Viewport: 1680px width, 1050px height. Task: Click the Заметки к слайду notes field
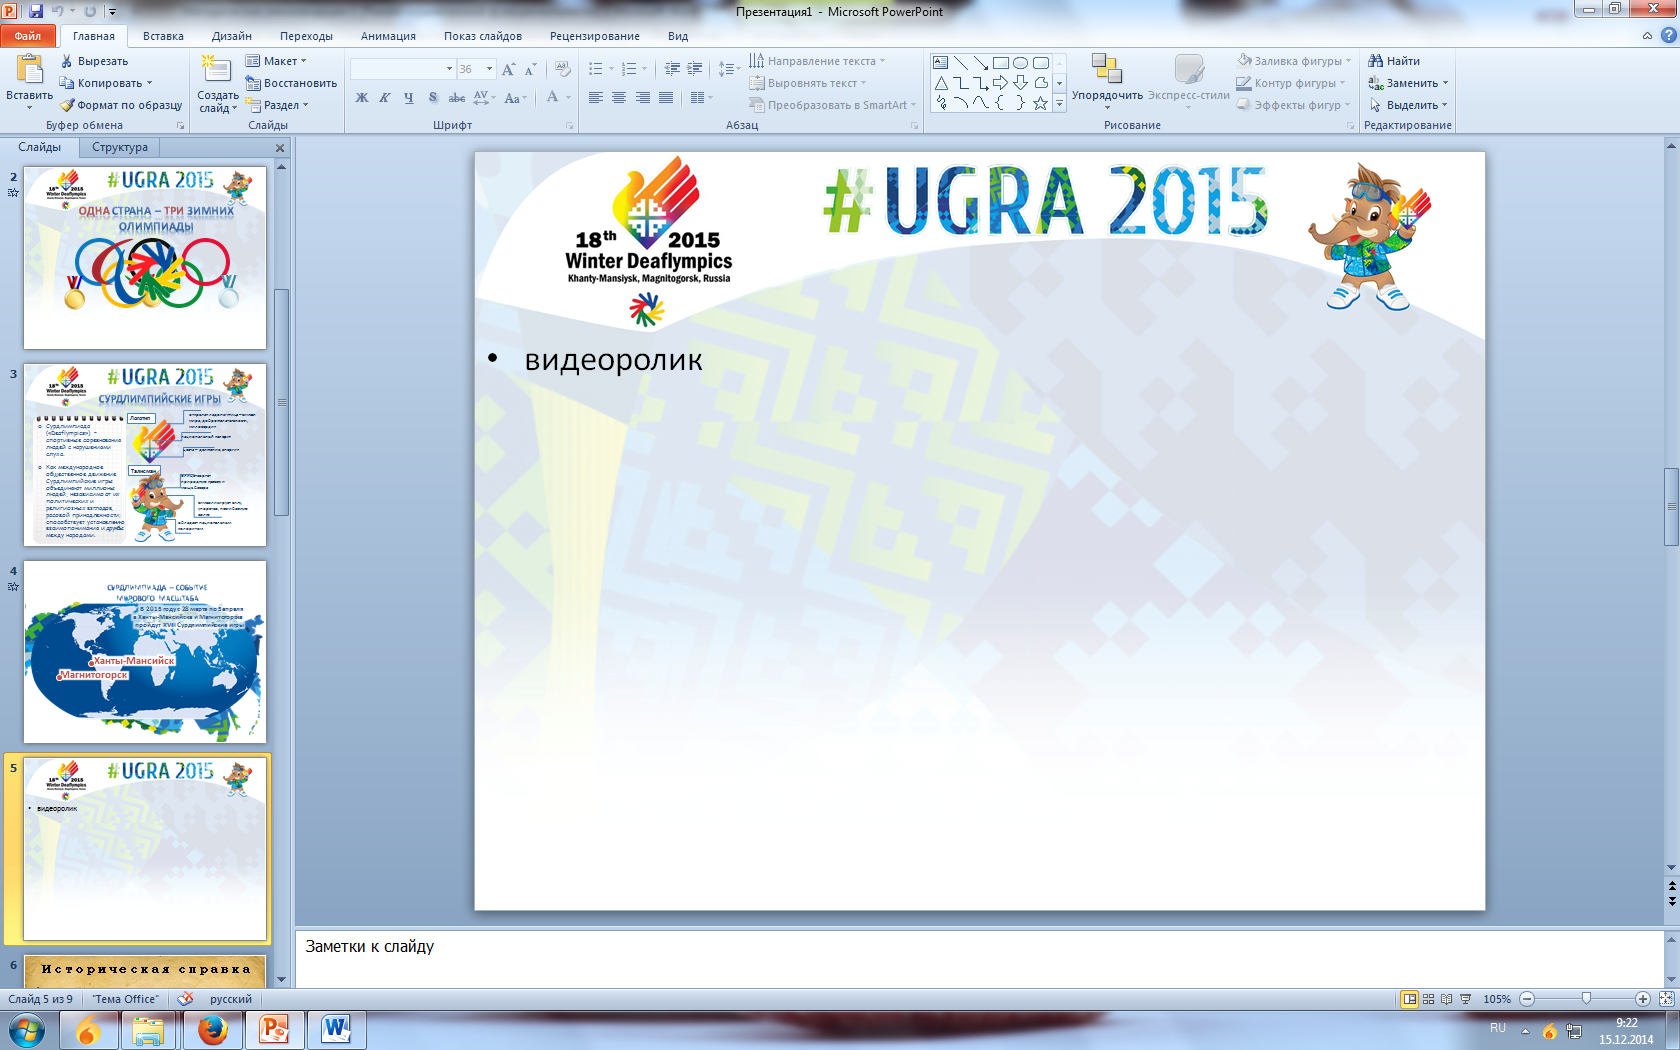[x=979, y=958]
